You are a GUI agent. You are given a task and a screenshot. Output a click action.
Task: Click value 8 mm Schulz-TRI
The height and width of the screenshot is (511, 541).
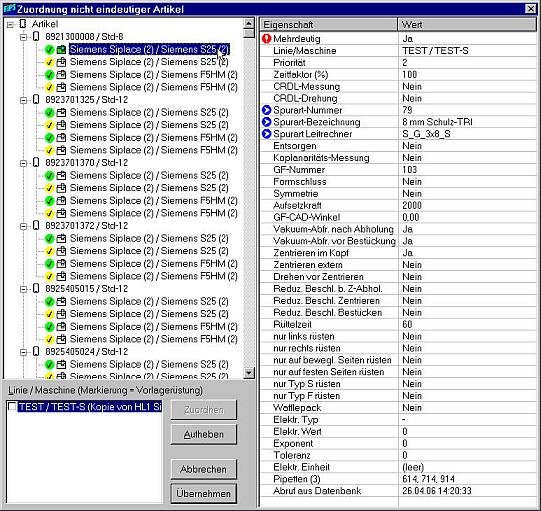tap(437, 122)
